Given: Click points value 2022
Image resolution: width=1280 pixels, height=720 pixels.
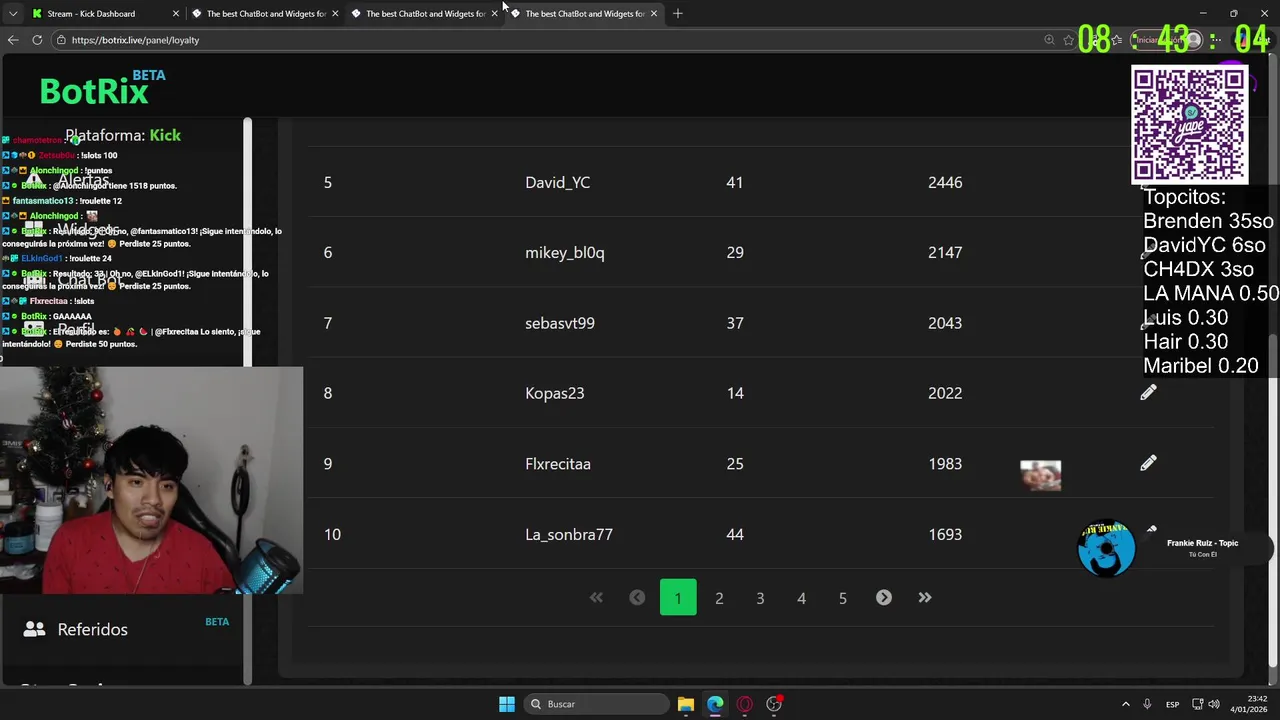Looking at the screenshot, I should [x=945, y=393].
